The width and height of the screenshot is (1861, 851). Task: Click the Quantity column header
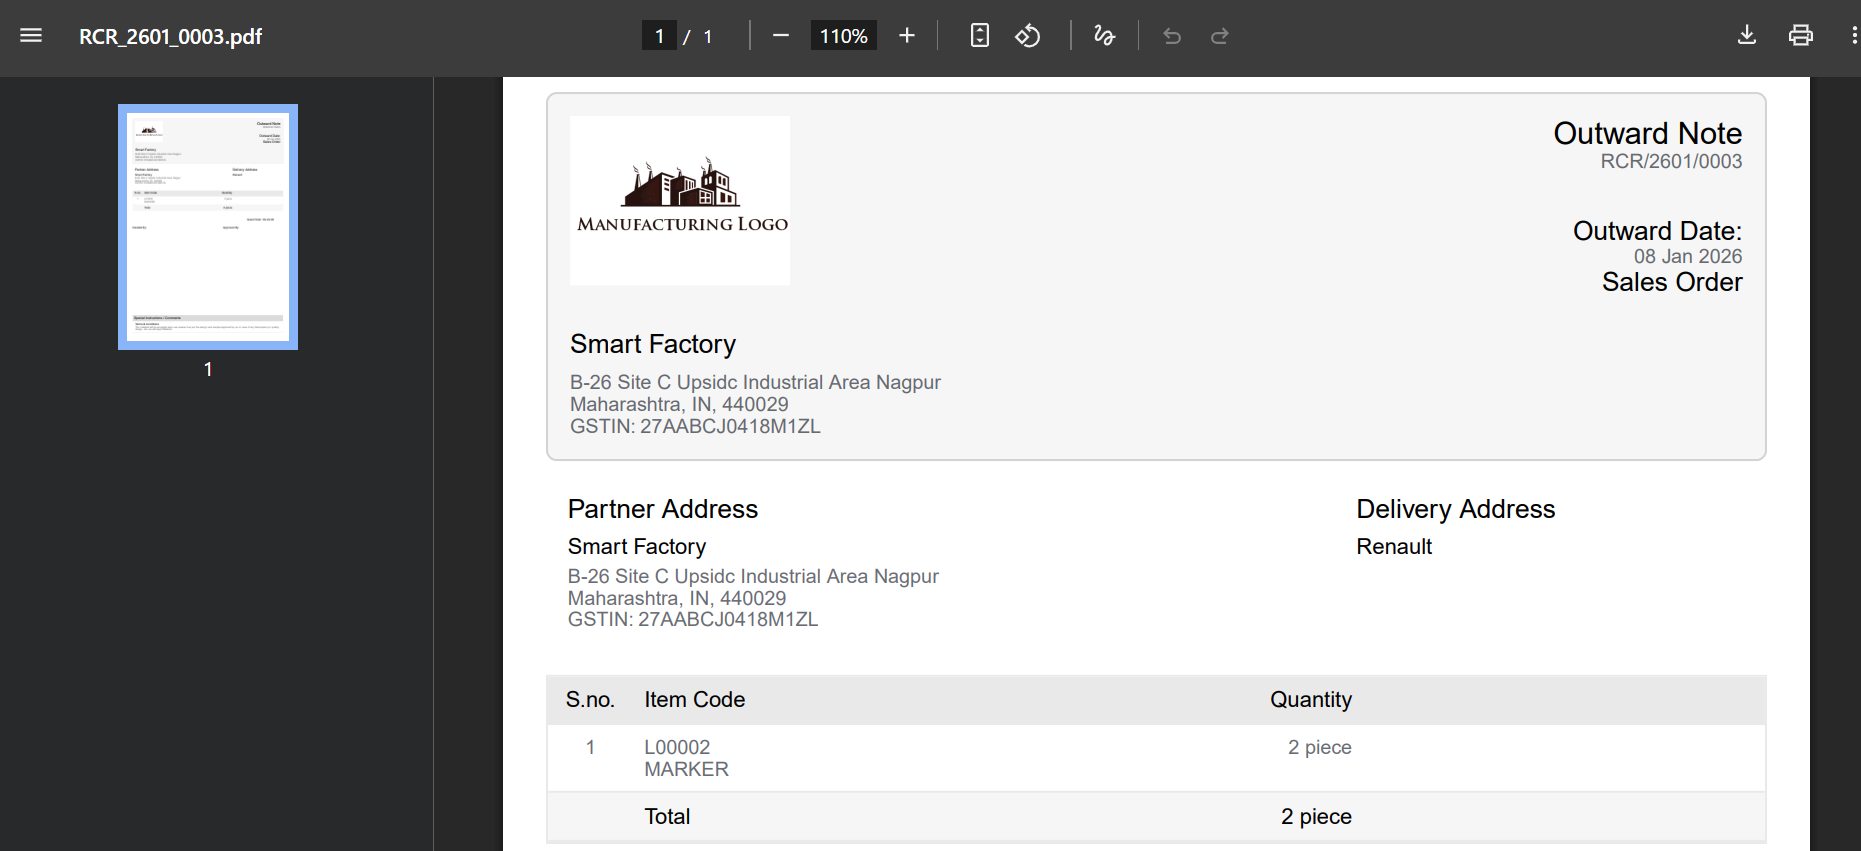[x=1311, y=700]
